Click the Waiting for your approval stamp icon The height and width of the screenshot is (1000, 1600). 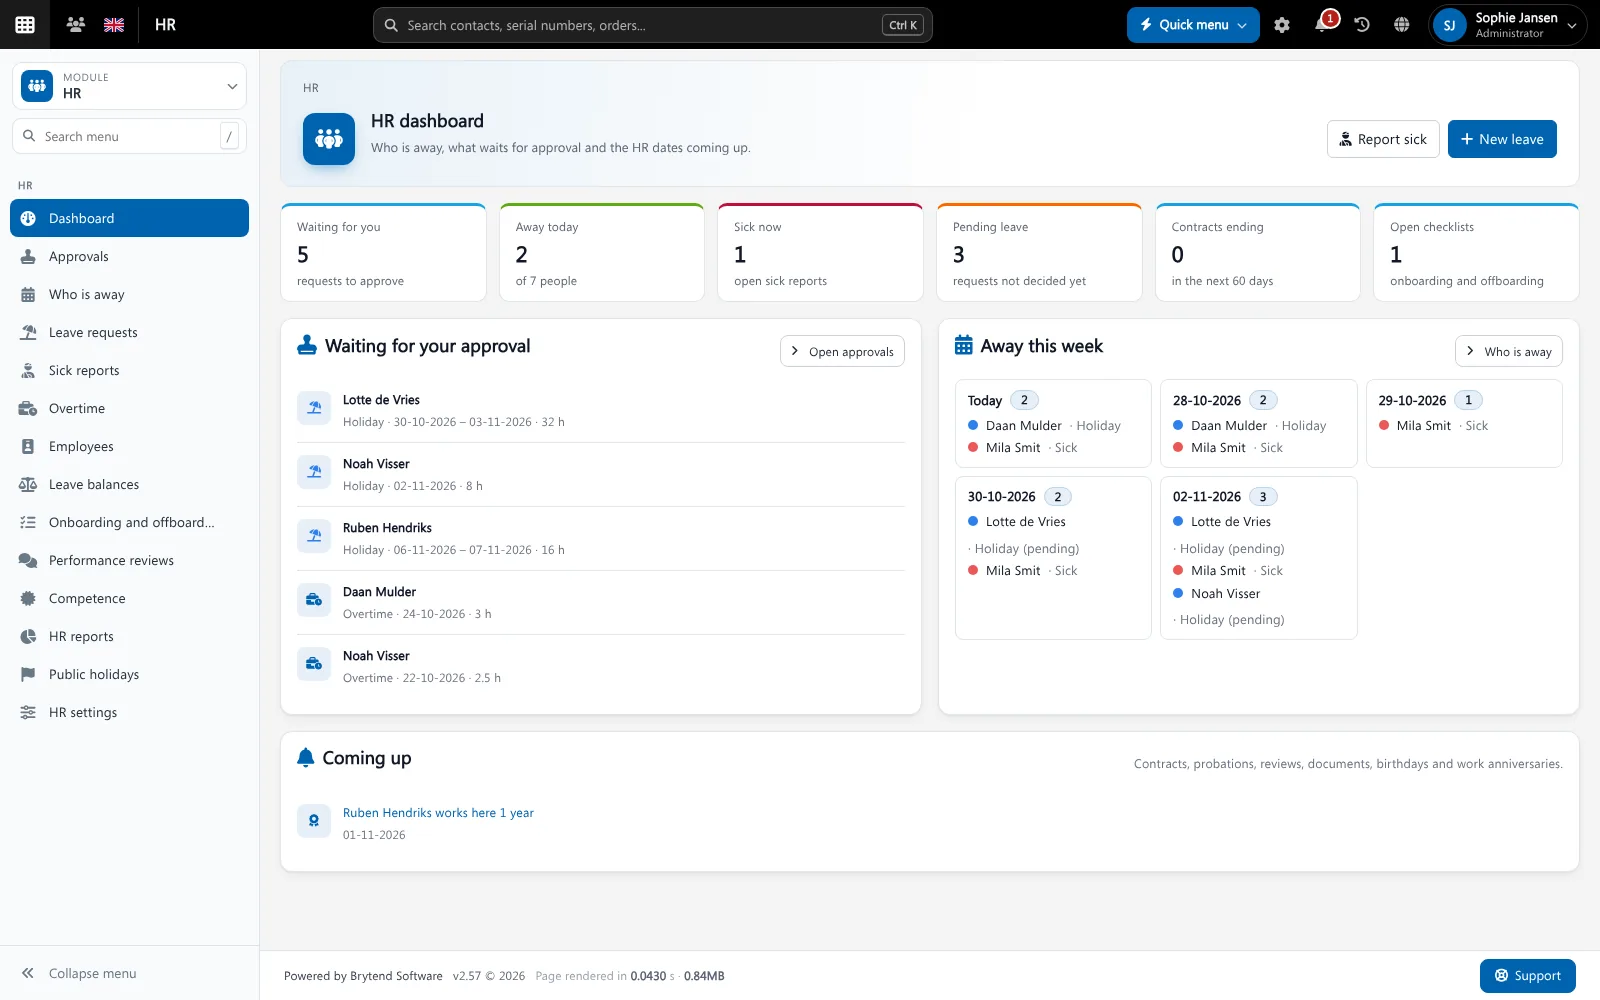(x=307, y=346)
